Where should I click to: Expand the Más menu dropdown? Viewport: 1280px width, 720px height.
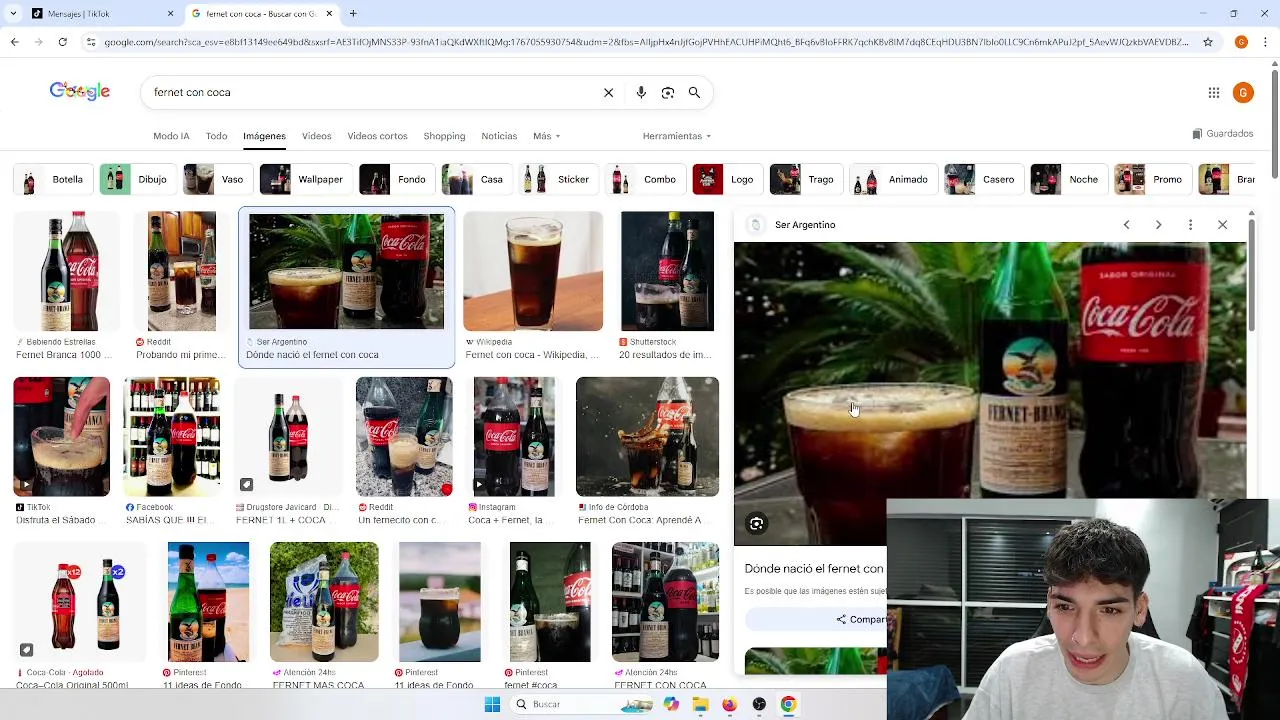click(x=547, y=136)
